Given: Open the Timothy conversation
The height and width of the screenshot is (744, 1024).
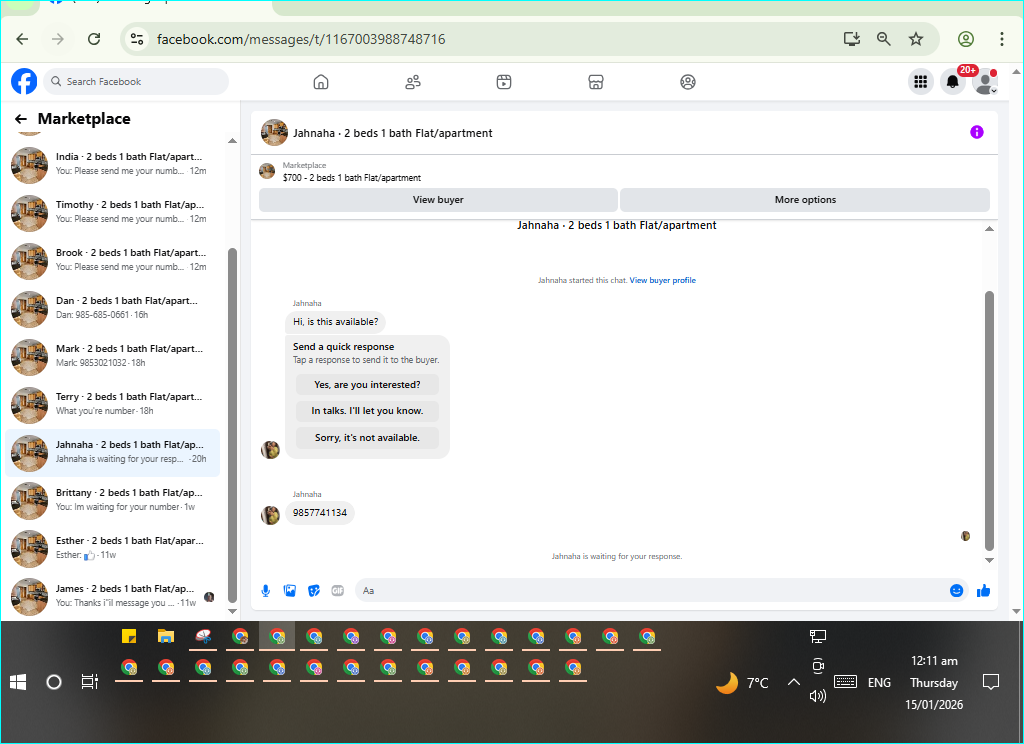Looking at the screenshot, I should (112, 213).
